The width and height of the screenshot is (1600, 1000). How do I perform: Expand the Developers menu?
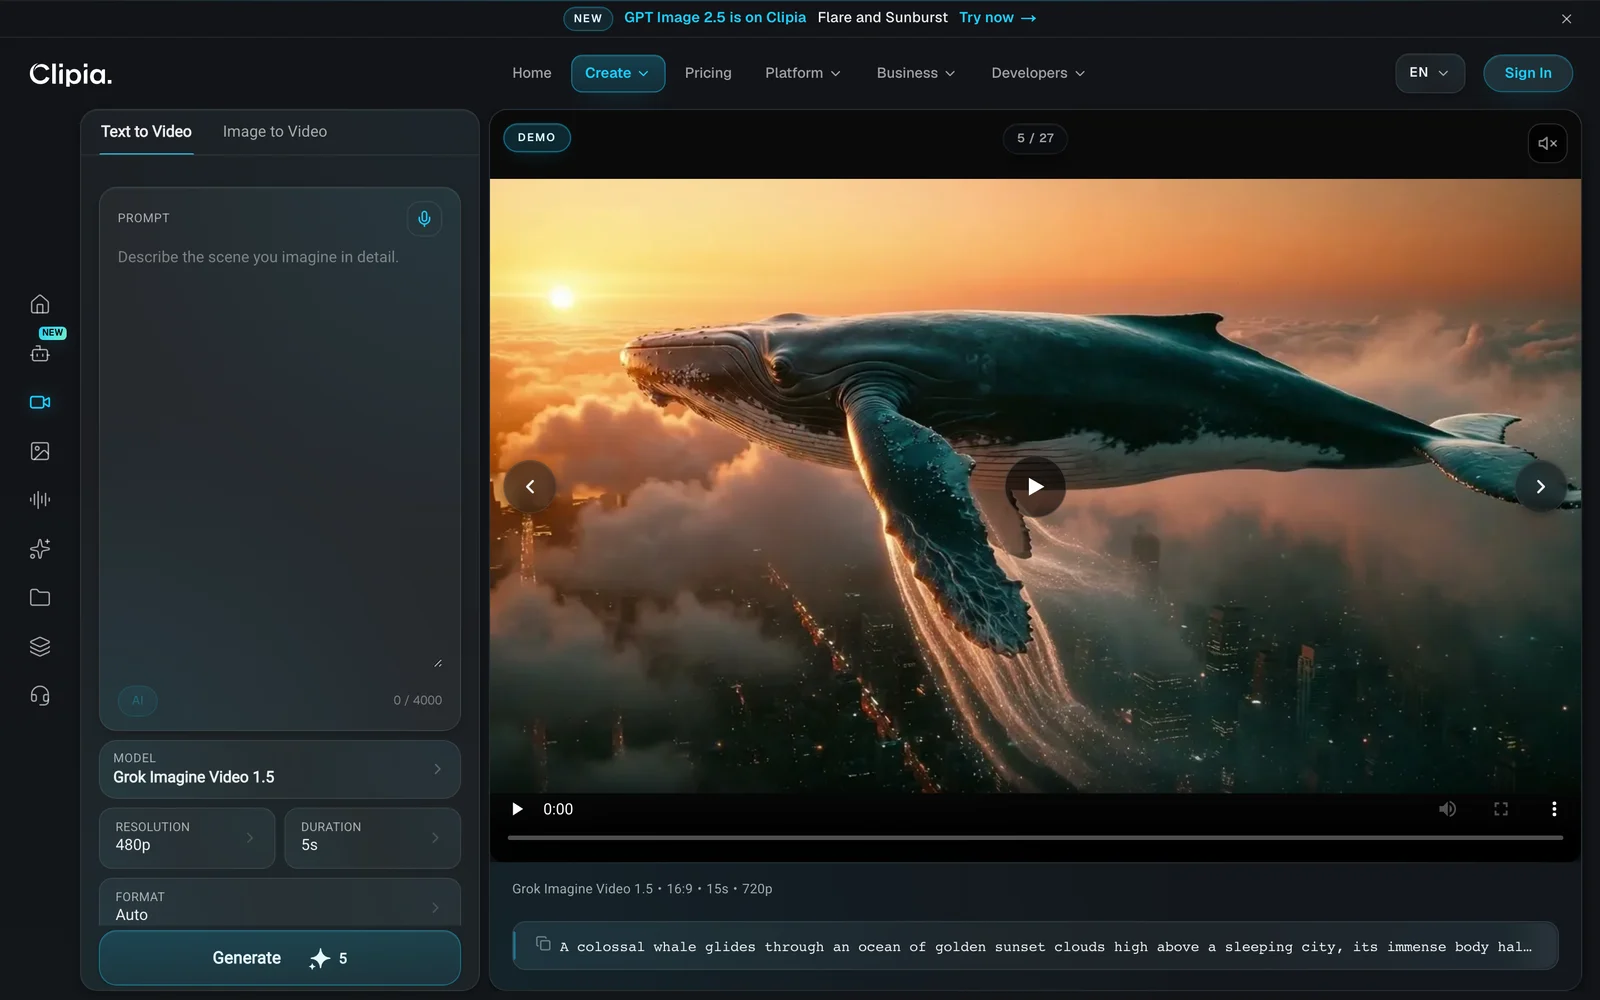tap(1038, 73)
